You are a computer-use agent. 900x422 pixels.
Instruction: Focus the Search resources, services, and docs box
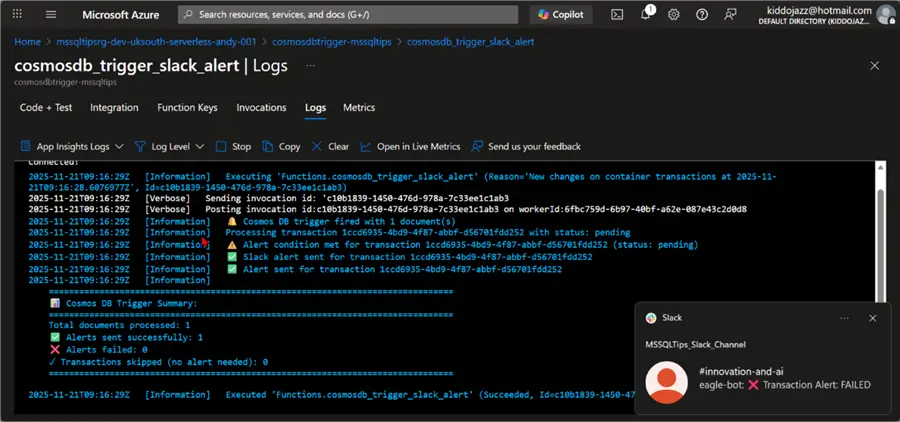pos(348,14)
